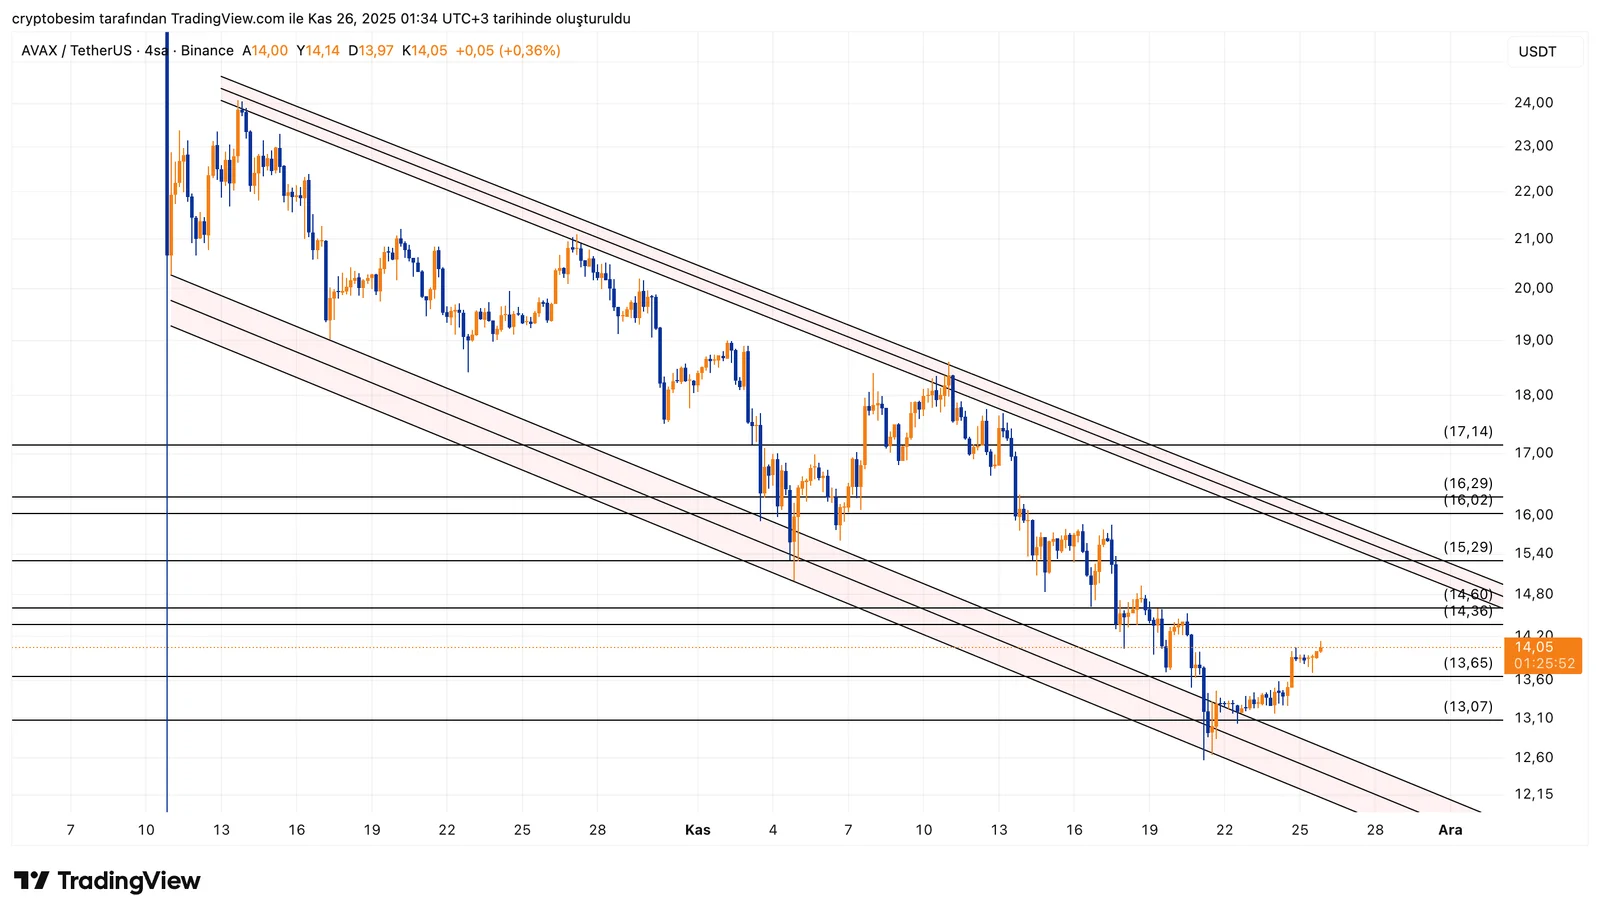Viewport: 1600px width, 916px height.
Task: Click the TradingView logo icon
Action: coord(31,881)
